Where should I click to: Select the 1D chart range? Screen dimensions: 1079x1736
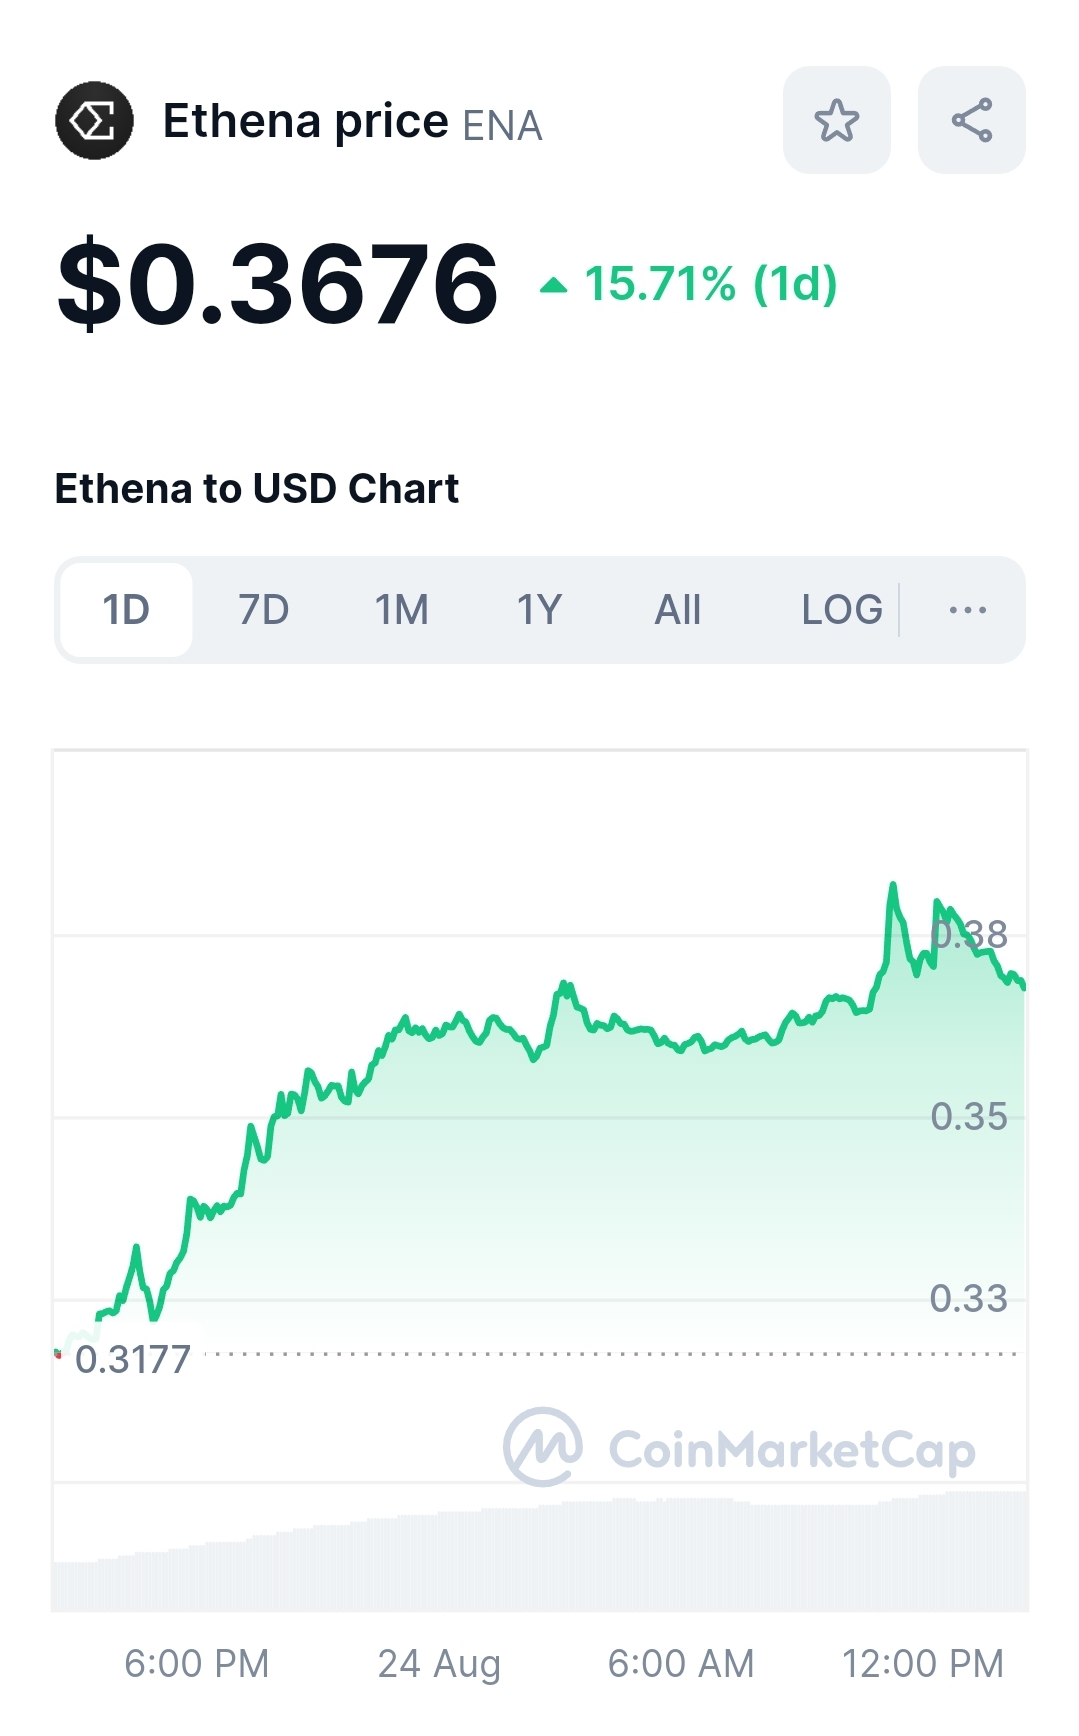pyautogui.click(x=126, y=609)
